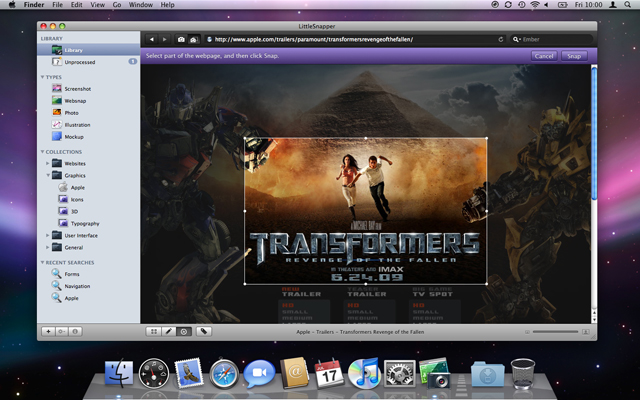
Task: Open the Edit menu
Action: coord(76,5)
